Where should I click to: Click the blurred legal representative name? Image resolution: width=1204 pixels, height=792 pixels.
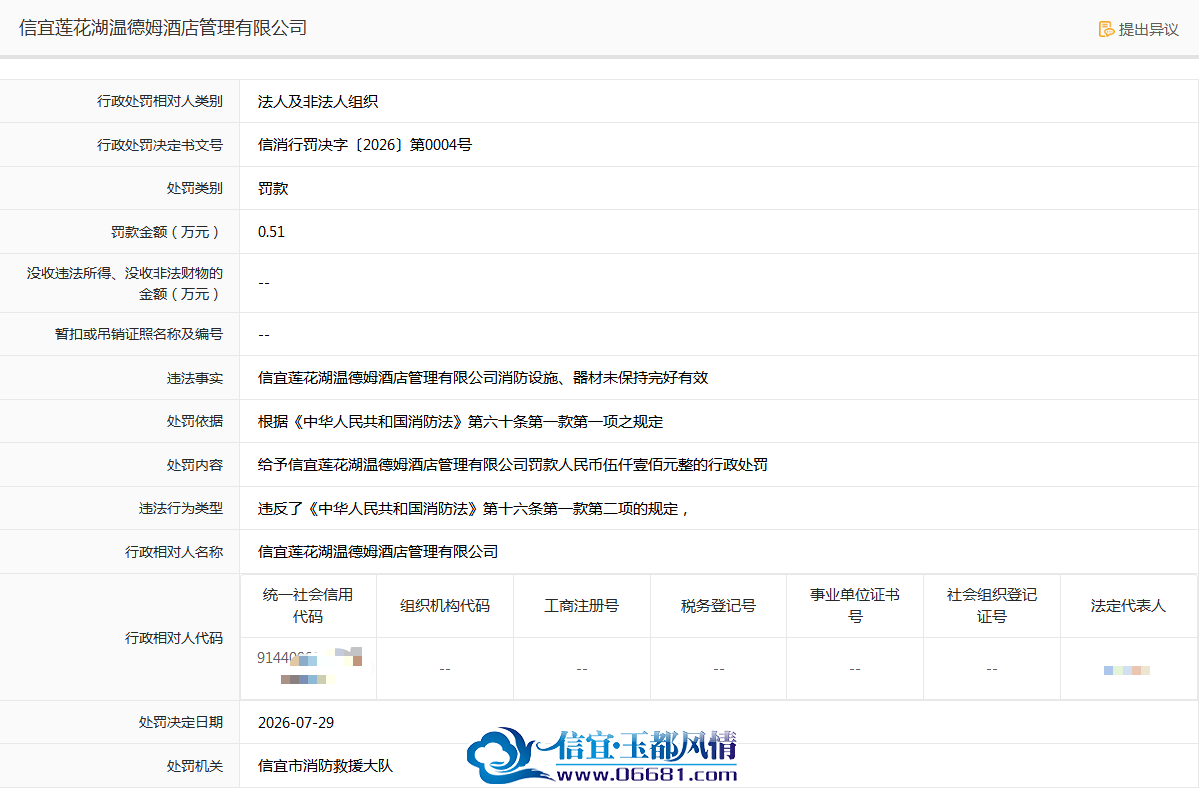[x=1127, y=669]
